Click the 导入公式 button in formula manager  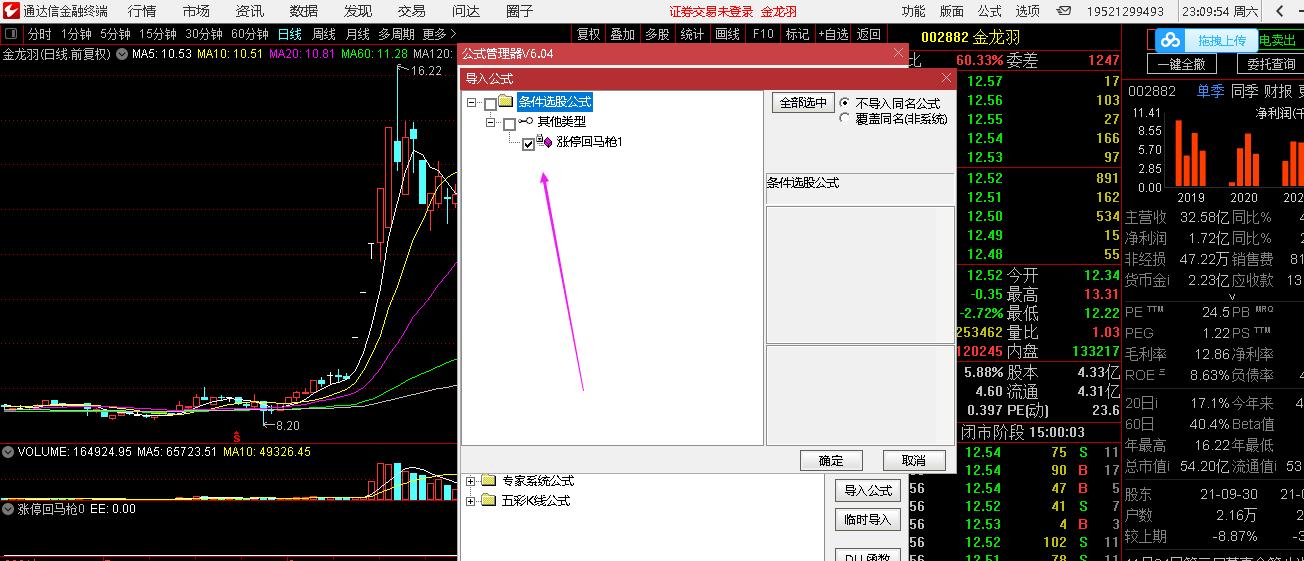pyautogui.click(x=868, y=491)
